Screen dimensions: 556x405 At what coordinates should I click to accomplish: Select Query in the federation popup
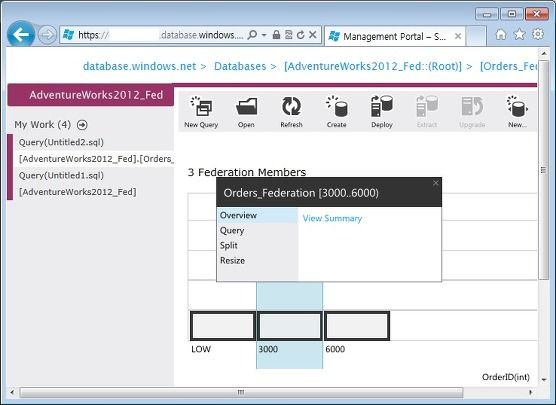[257, 231]
